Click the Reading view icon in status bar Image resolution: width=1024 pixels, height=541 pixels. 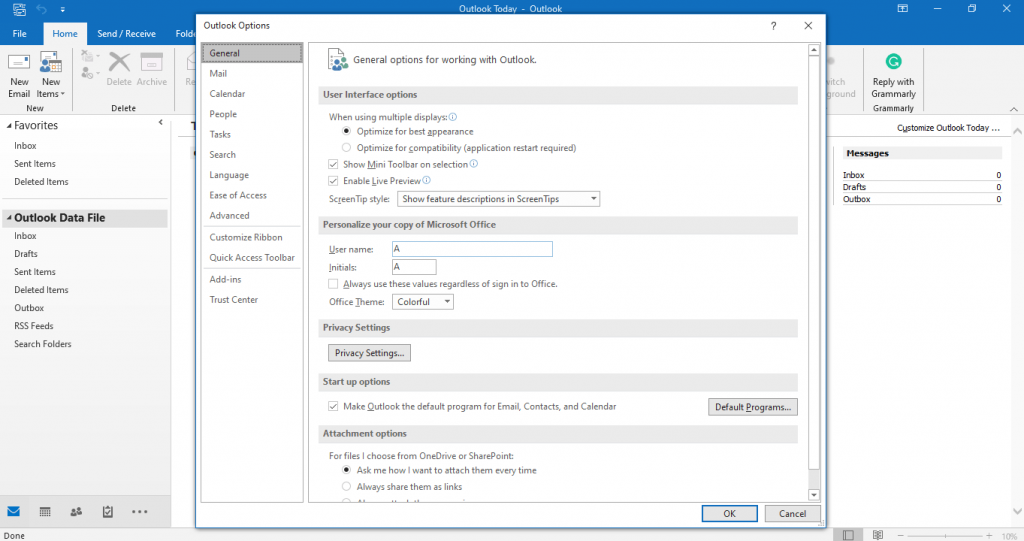point(878,535)
